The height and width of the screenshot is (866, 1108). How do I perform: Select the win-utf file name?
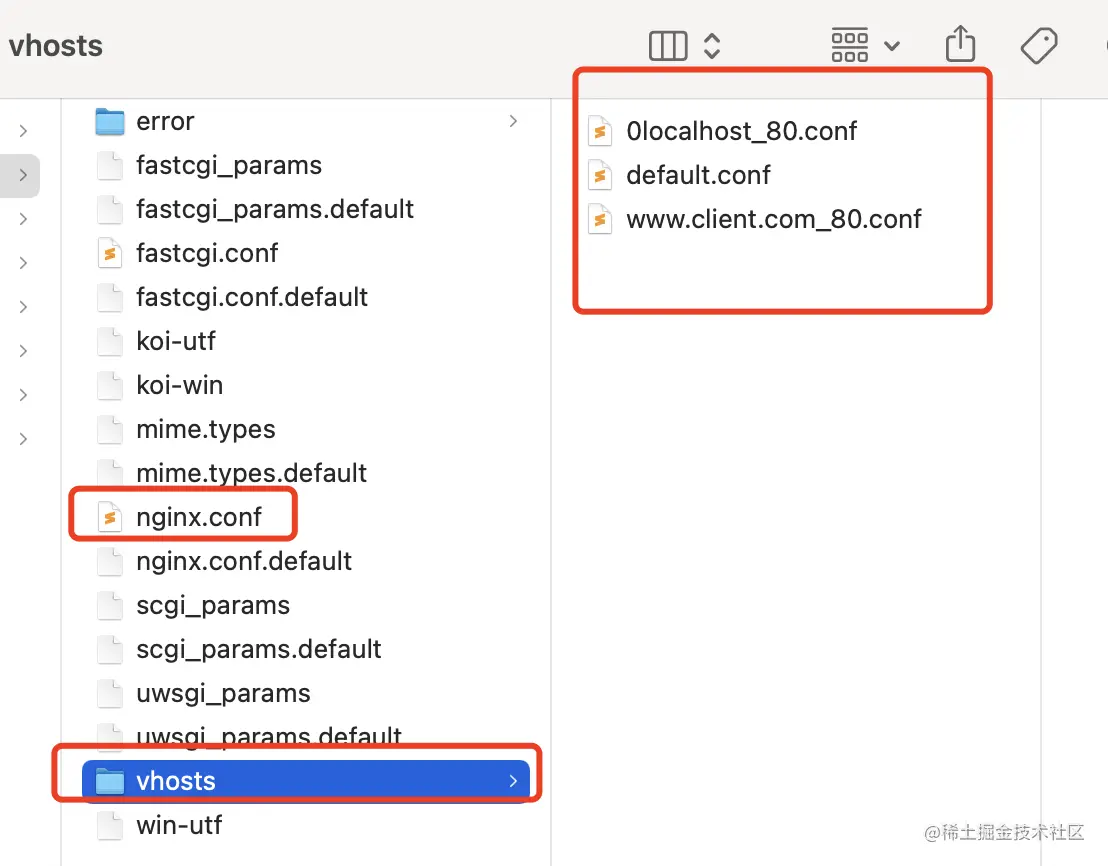click(x=179, y=825)
